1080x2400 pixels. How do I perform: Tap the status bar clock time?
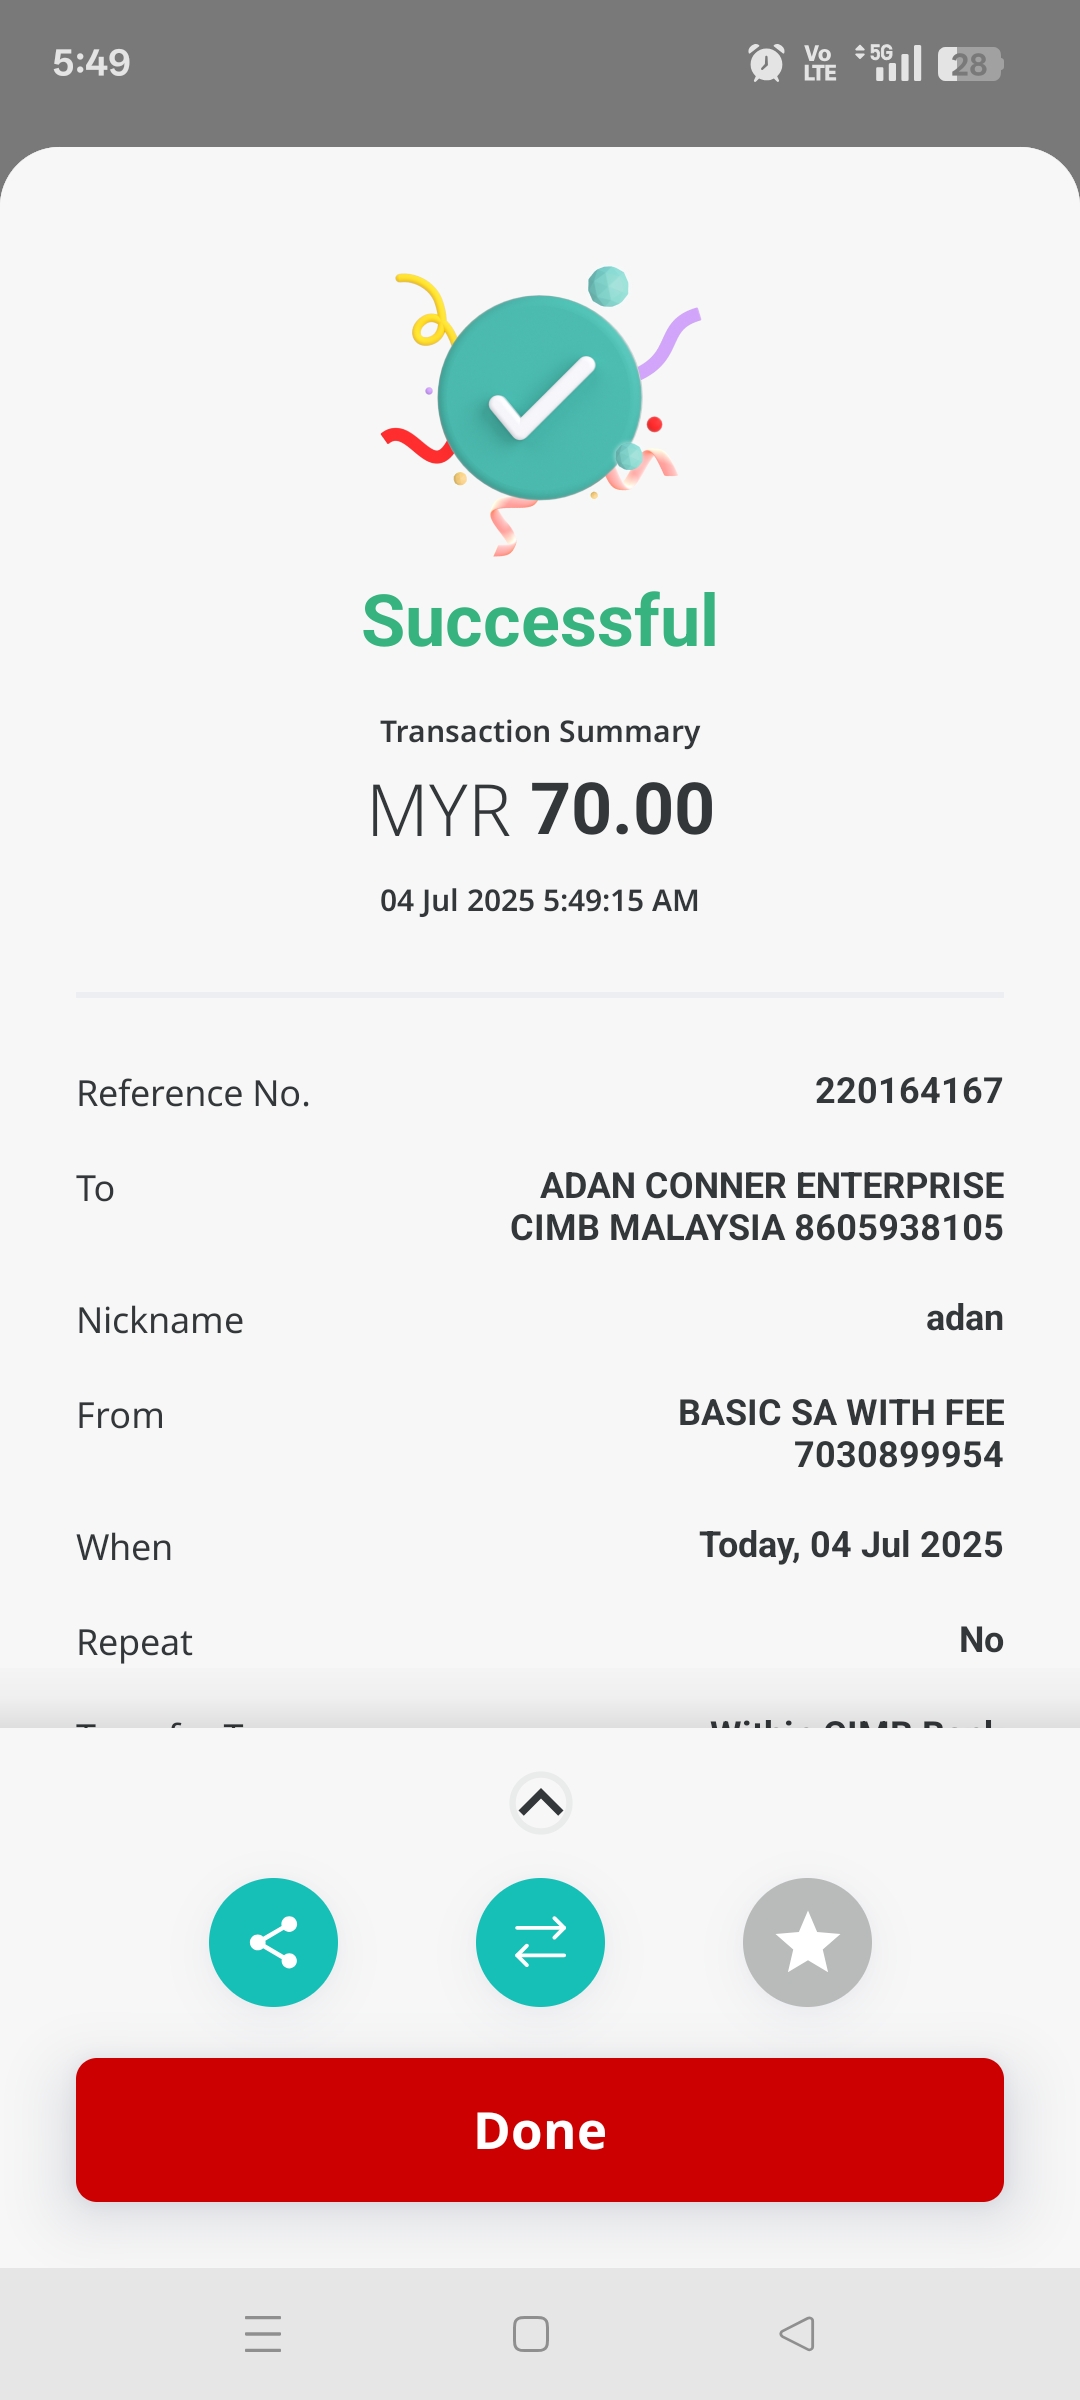click(x=92, y=63)
